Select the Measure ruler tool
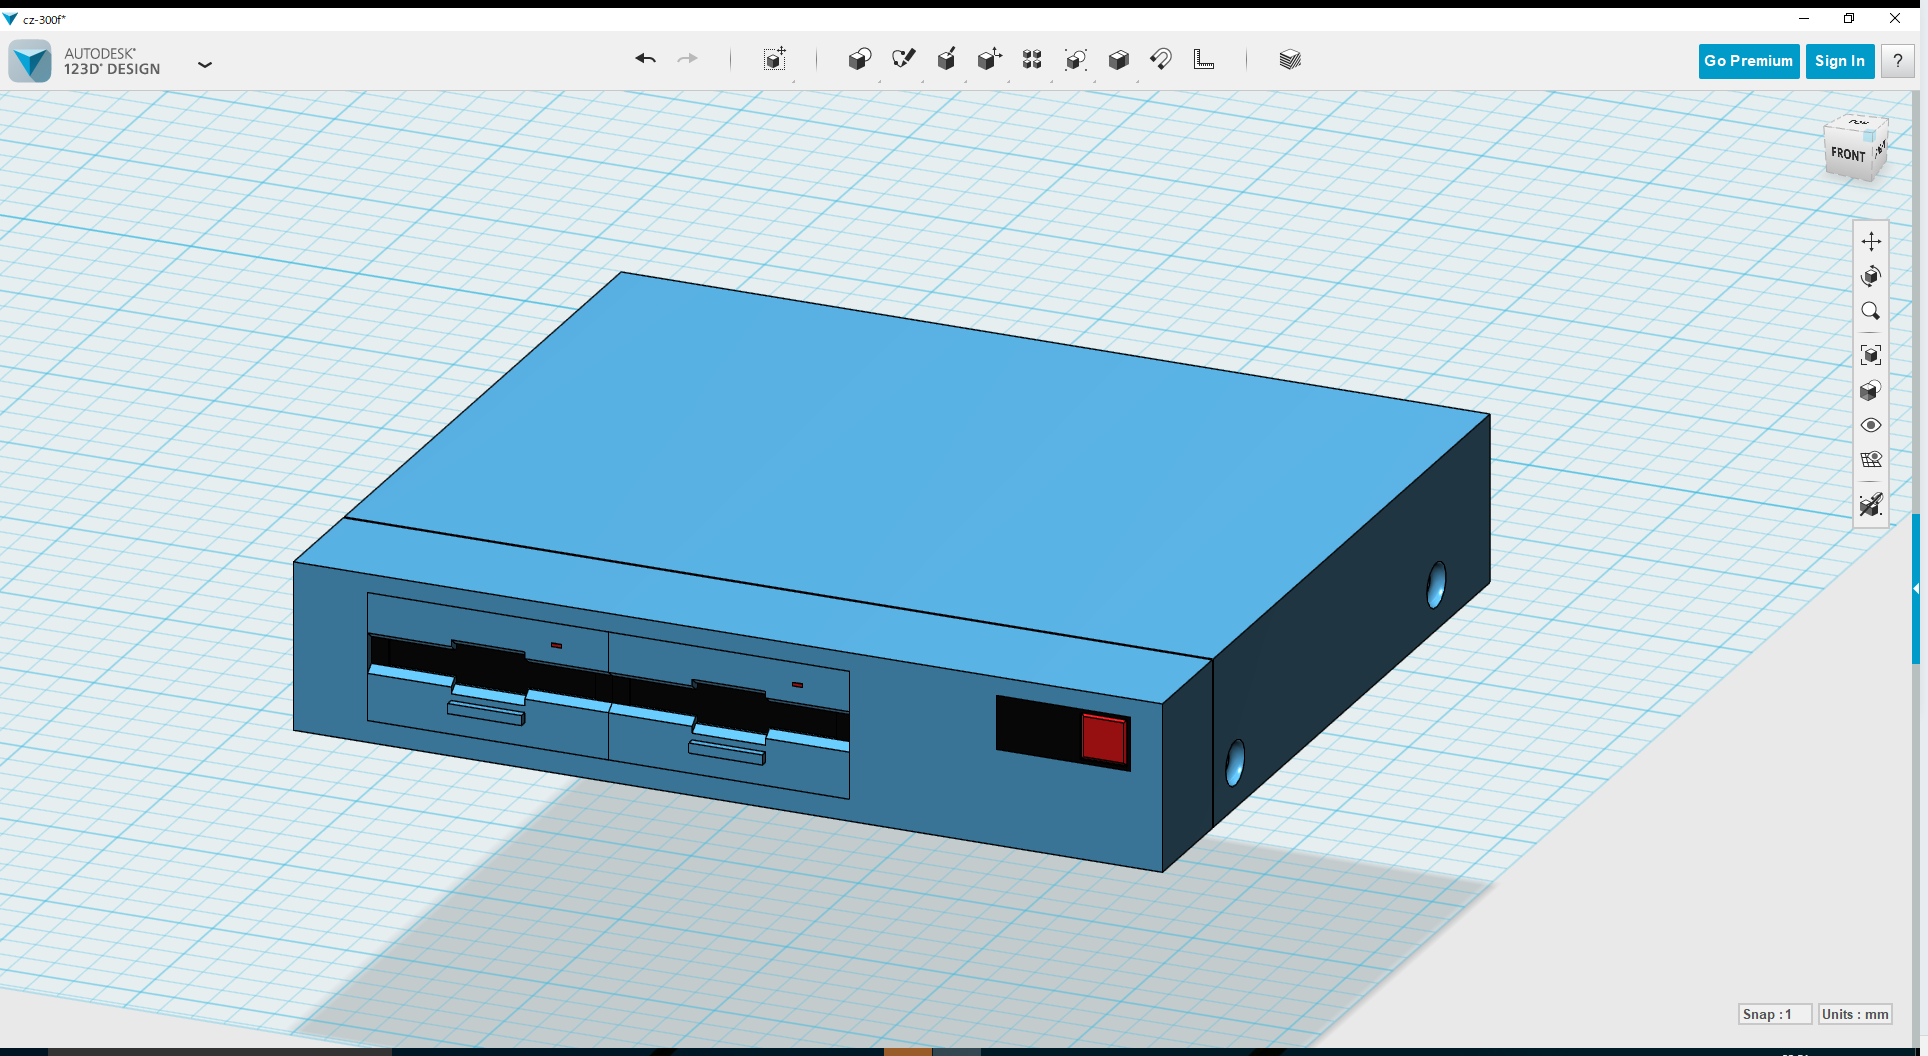1928x1056 pixels. pyautogui.click(x=1204, y=59)
